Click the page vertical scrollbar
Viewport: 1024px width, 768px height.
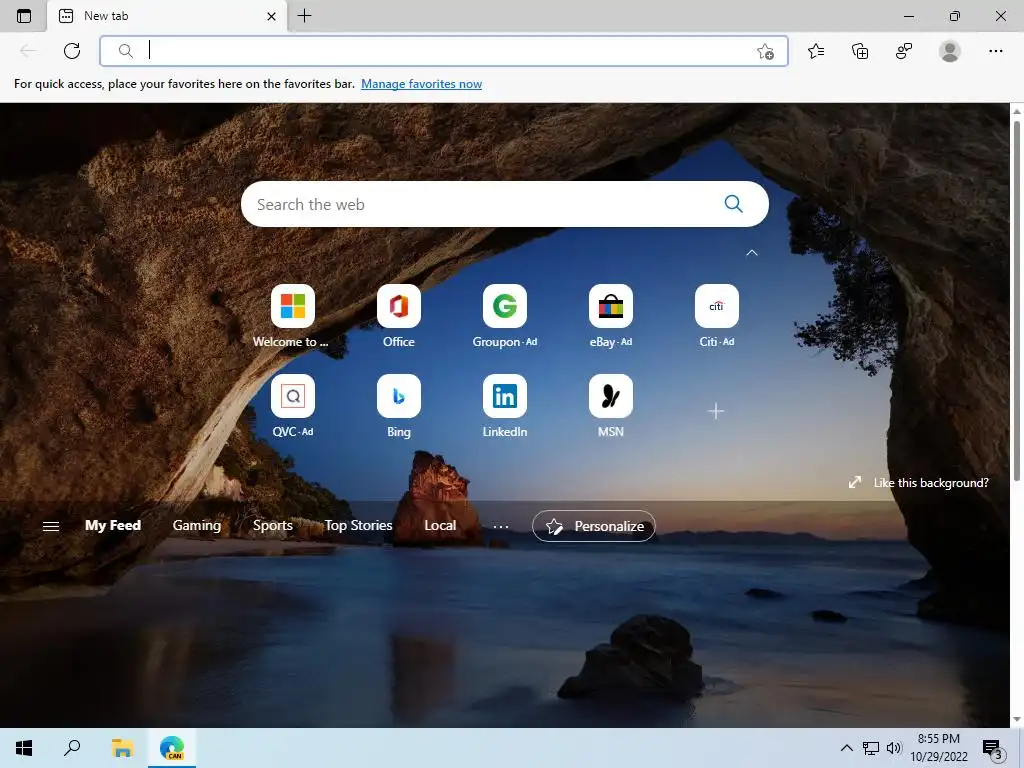tap(1016, 300)
